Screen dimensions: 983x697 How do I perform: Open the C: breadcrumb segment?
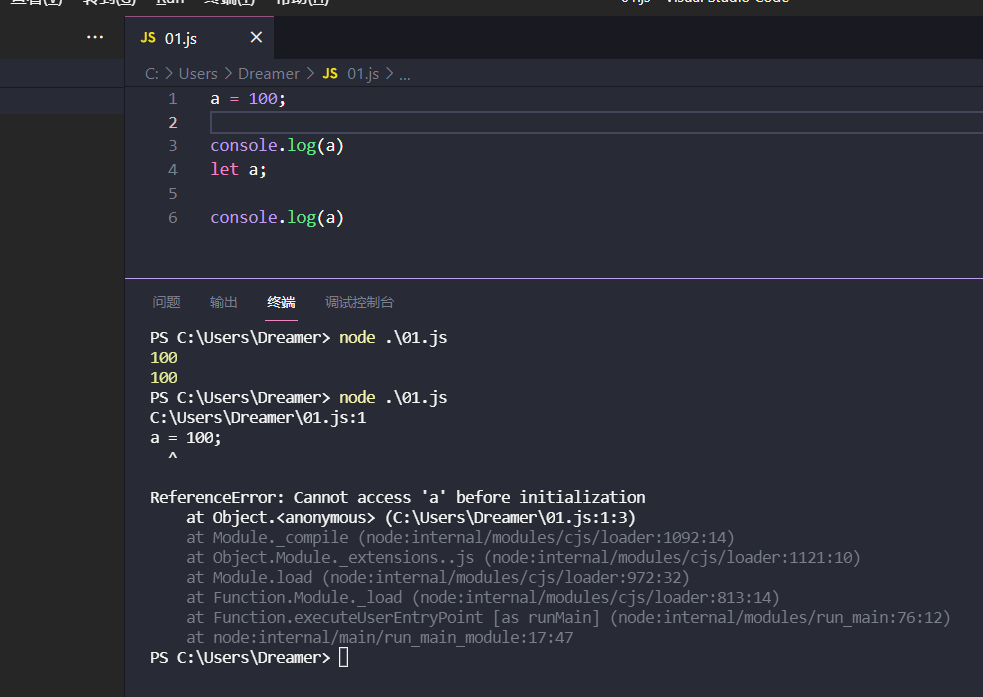[x=152, y=74]
